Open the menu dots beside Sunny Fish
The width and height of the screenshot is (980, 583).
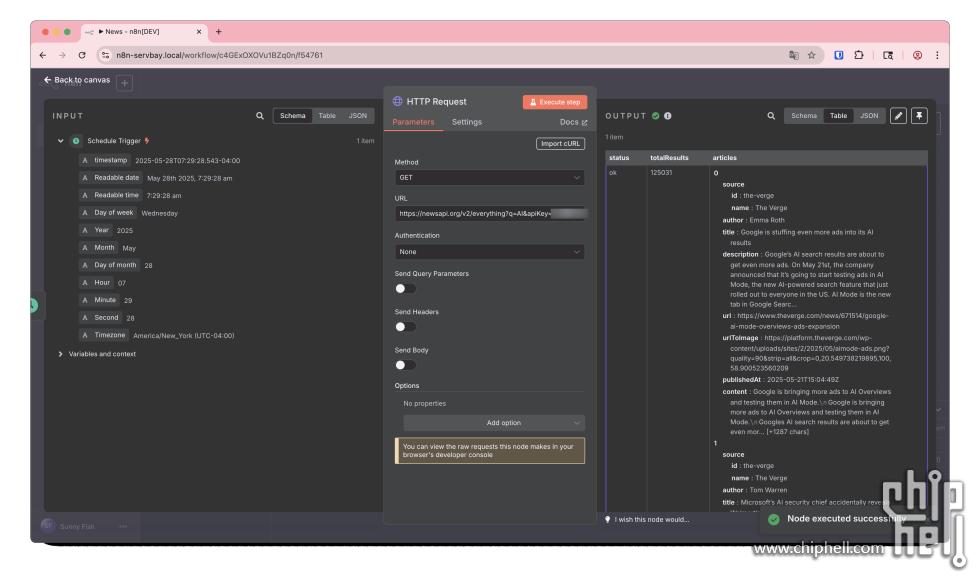coord(122,526)
